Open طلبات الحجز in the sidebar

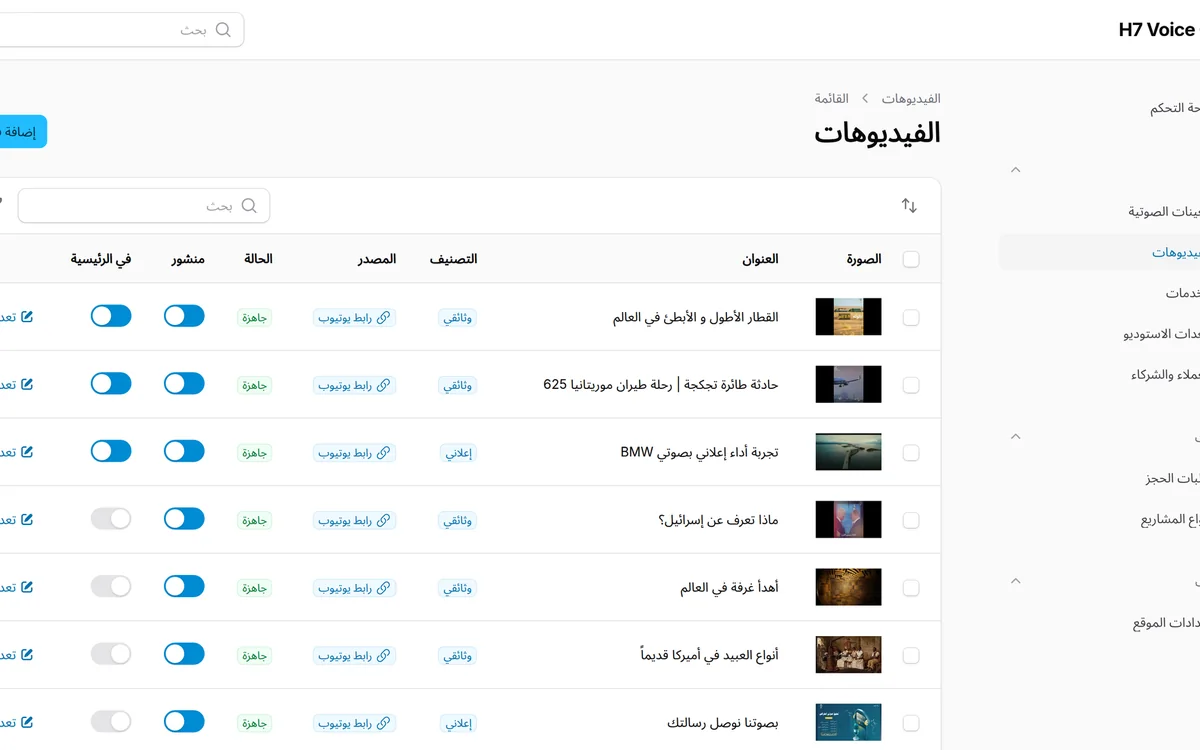[x=1172, y=479]
